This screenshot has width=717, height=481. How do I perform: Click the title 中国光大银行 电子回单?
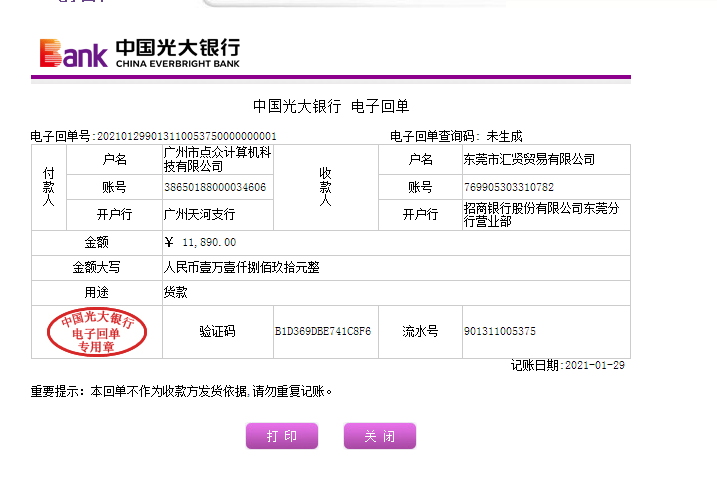331,106
